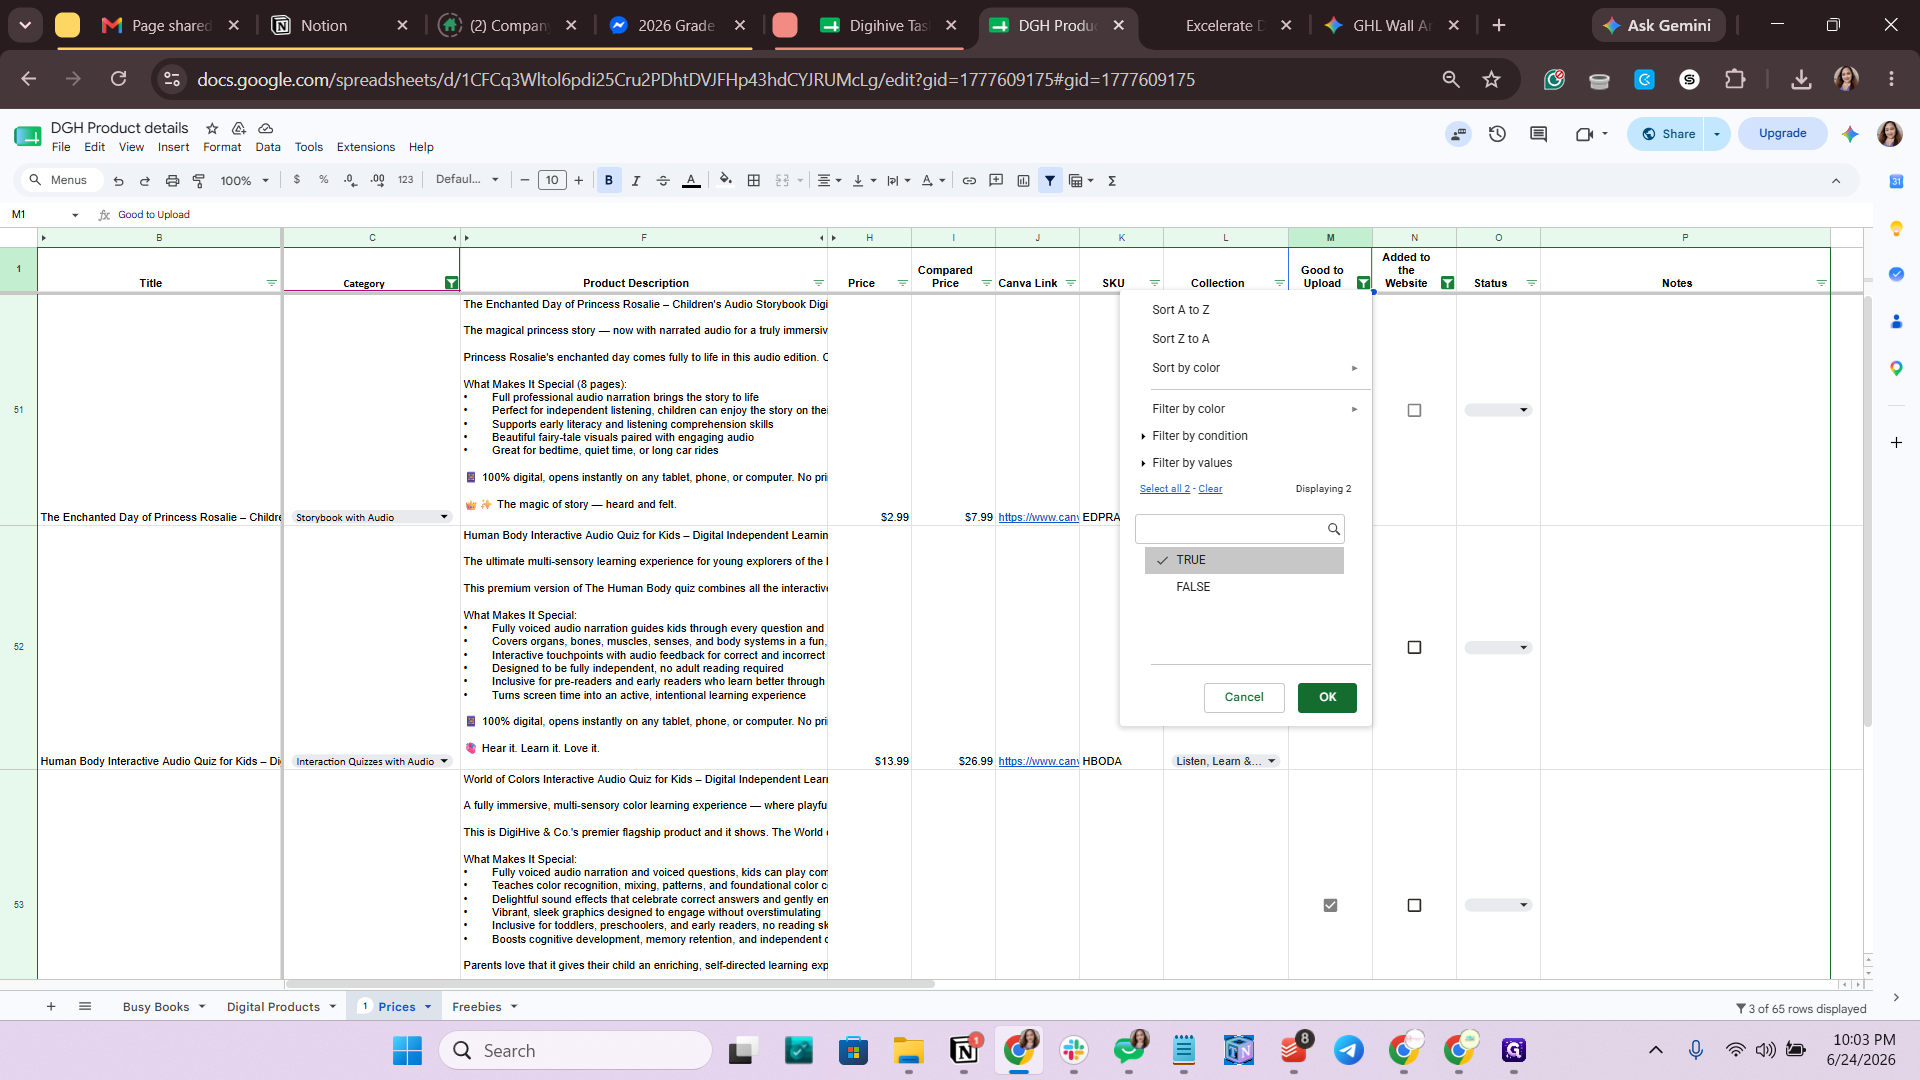Click Decrease decimal places icon

[x=350, y=180]
